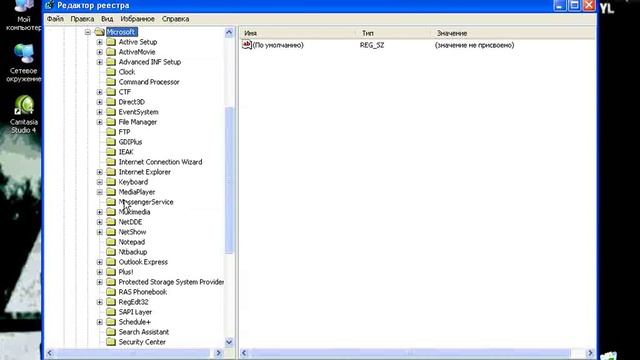The height and width of the screenshot is (360, 640).
Task: Select the Multimedia key label
Action: tap(134, 212)
